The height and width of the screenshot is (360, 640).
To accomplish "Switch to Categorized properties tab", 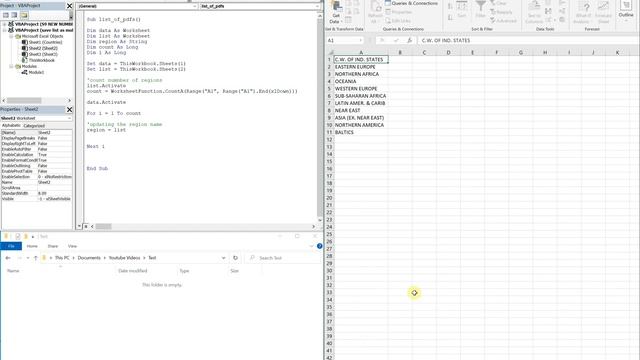I will [34, 126].
